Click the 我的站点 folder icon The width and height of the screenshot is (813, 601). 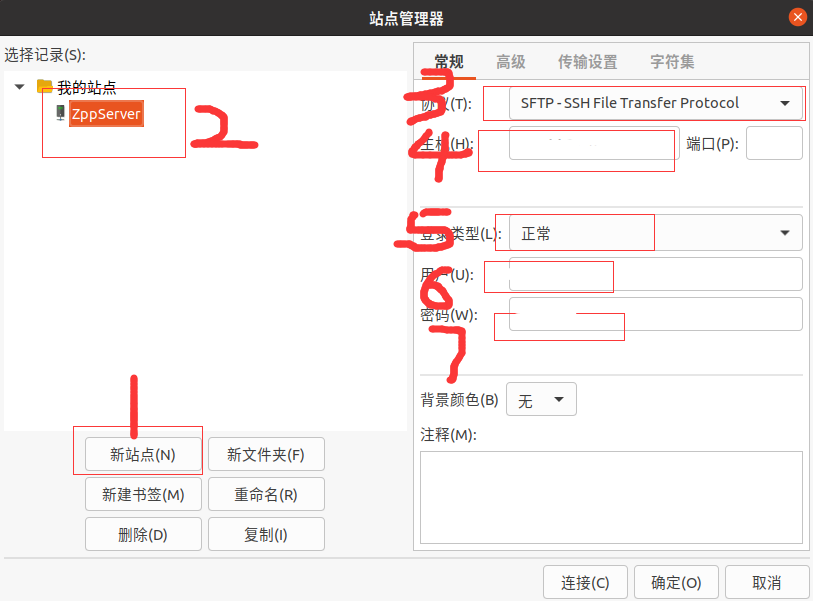pos(45,87)
